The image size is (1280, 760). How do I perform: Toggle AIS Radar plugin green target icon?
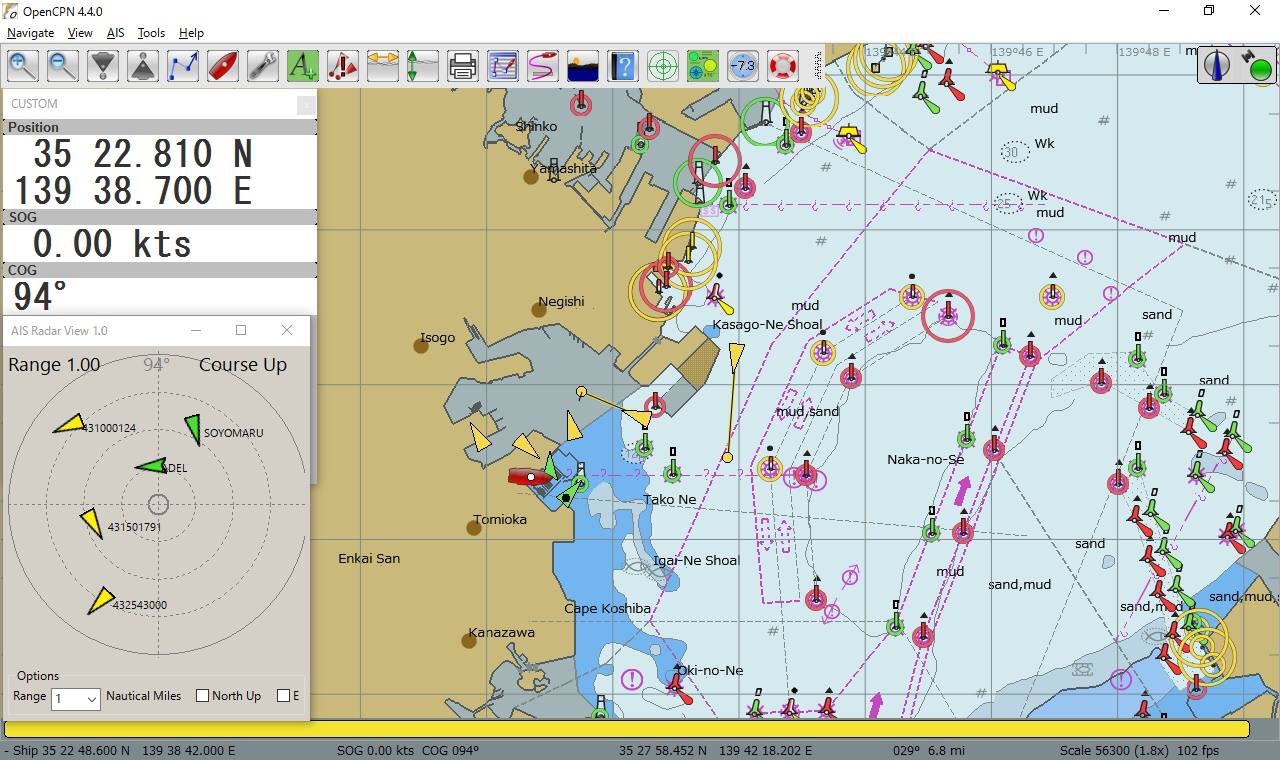(663, 66)
